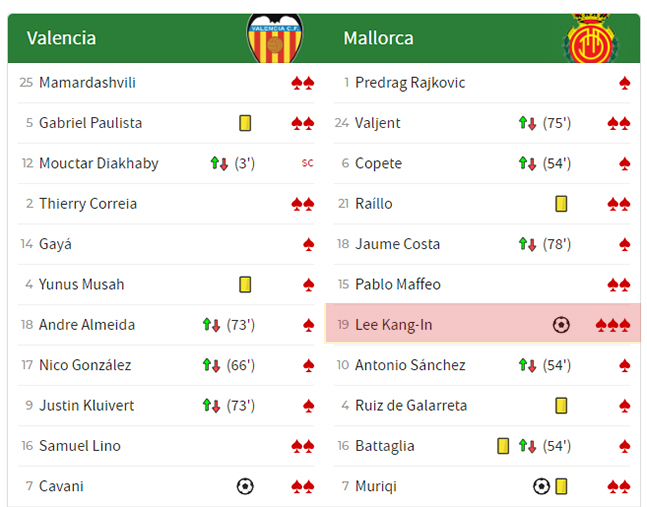647x507 pixels.
Task: Click Lee Kang-In's three spades rating
Action: tap(612, 325)
